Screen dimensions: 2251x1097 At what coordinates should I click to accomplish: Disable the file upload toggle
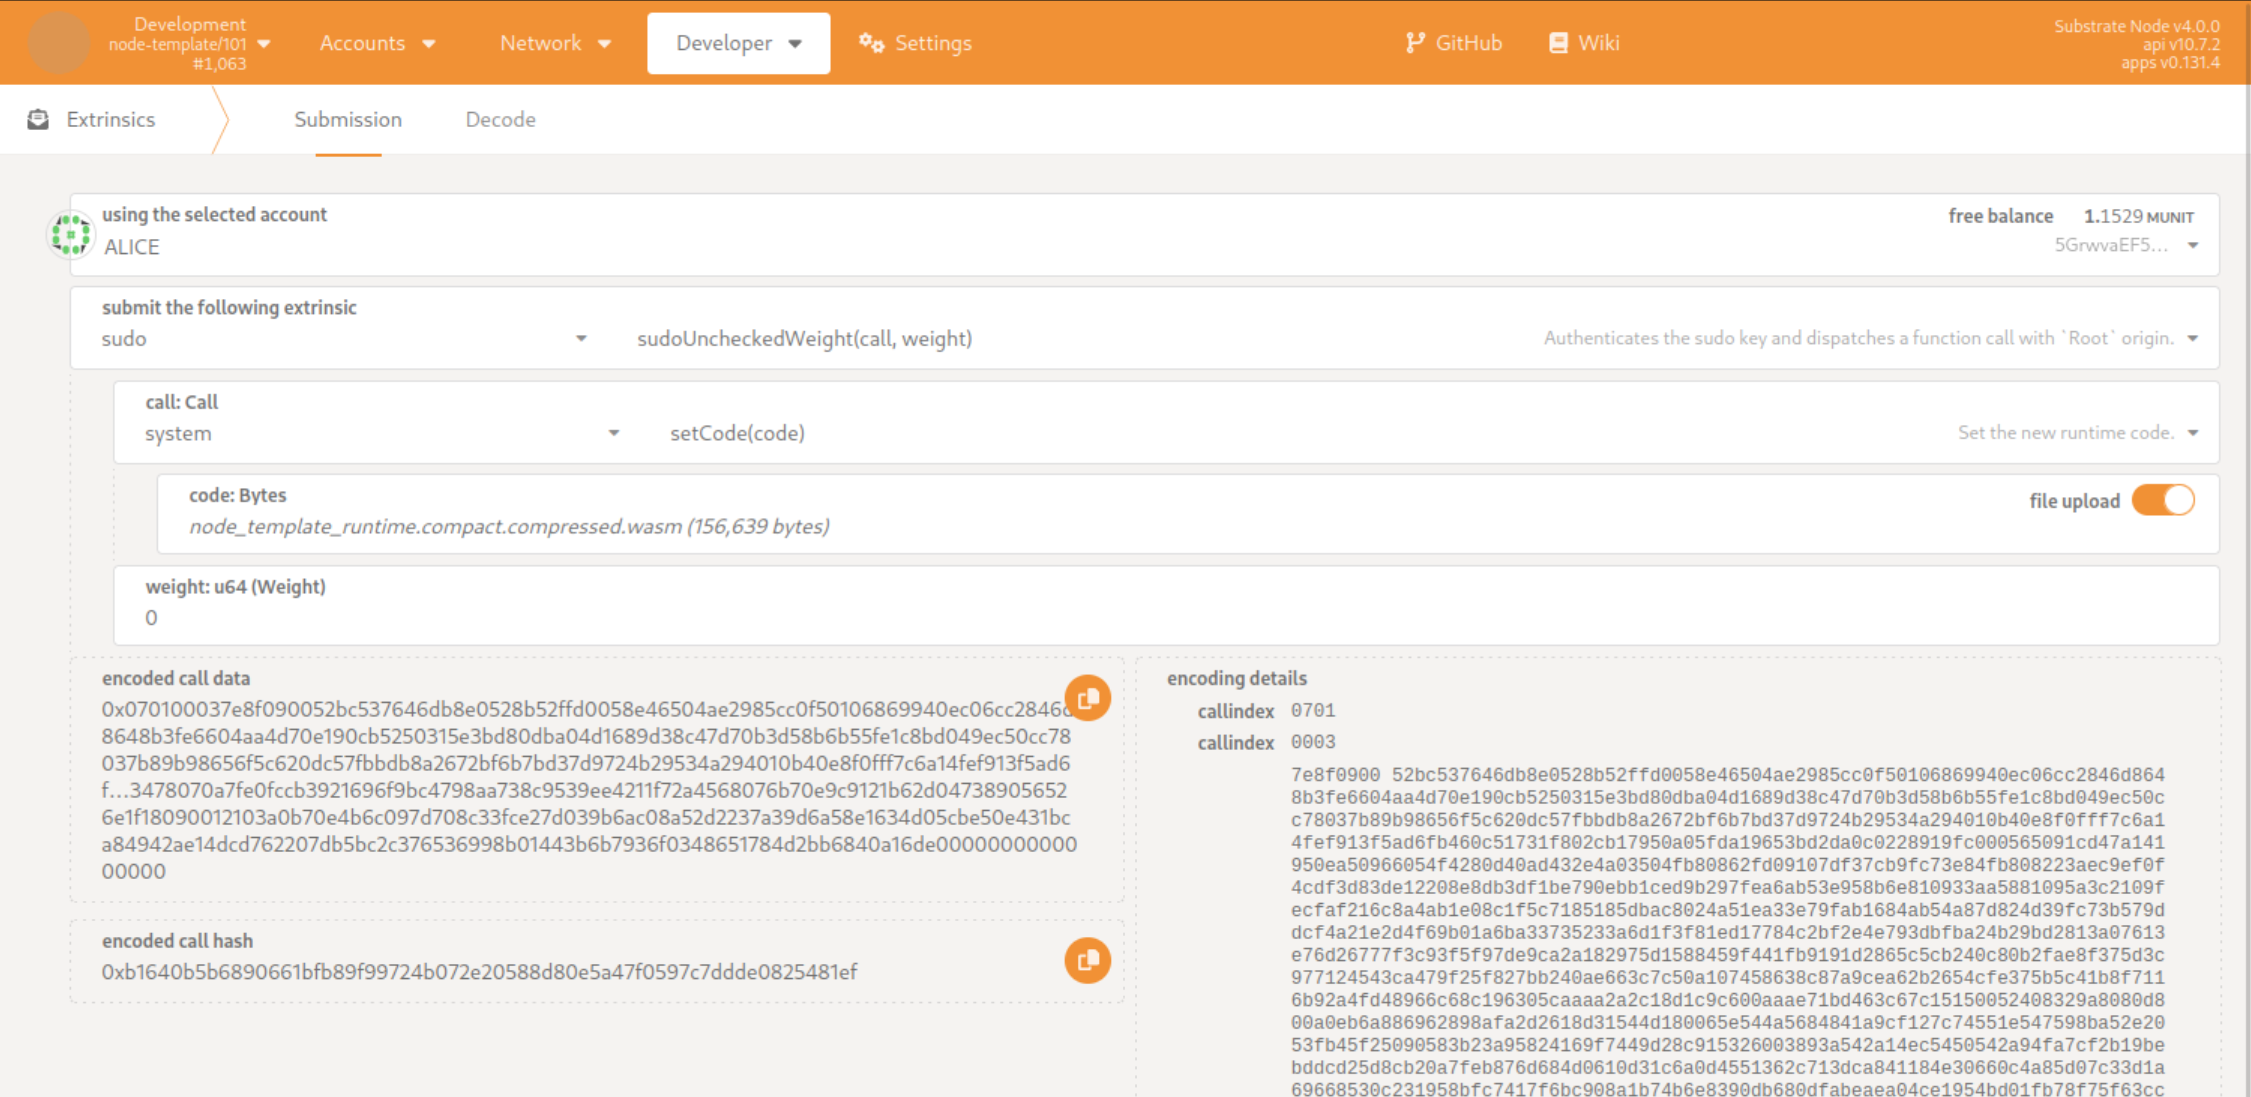pos(2162,500)
